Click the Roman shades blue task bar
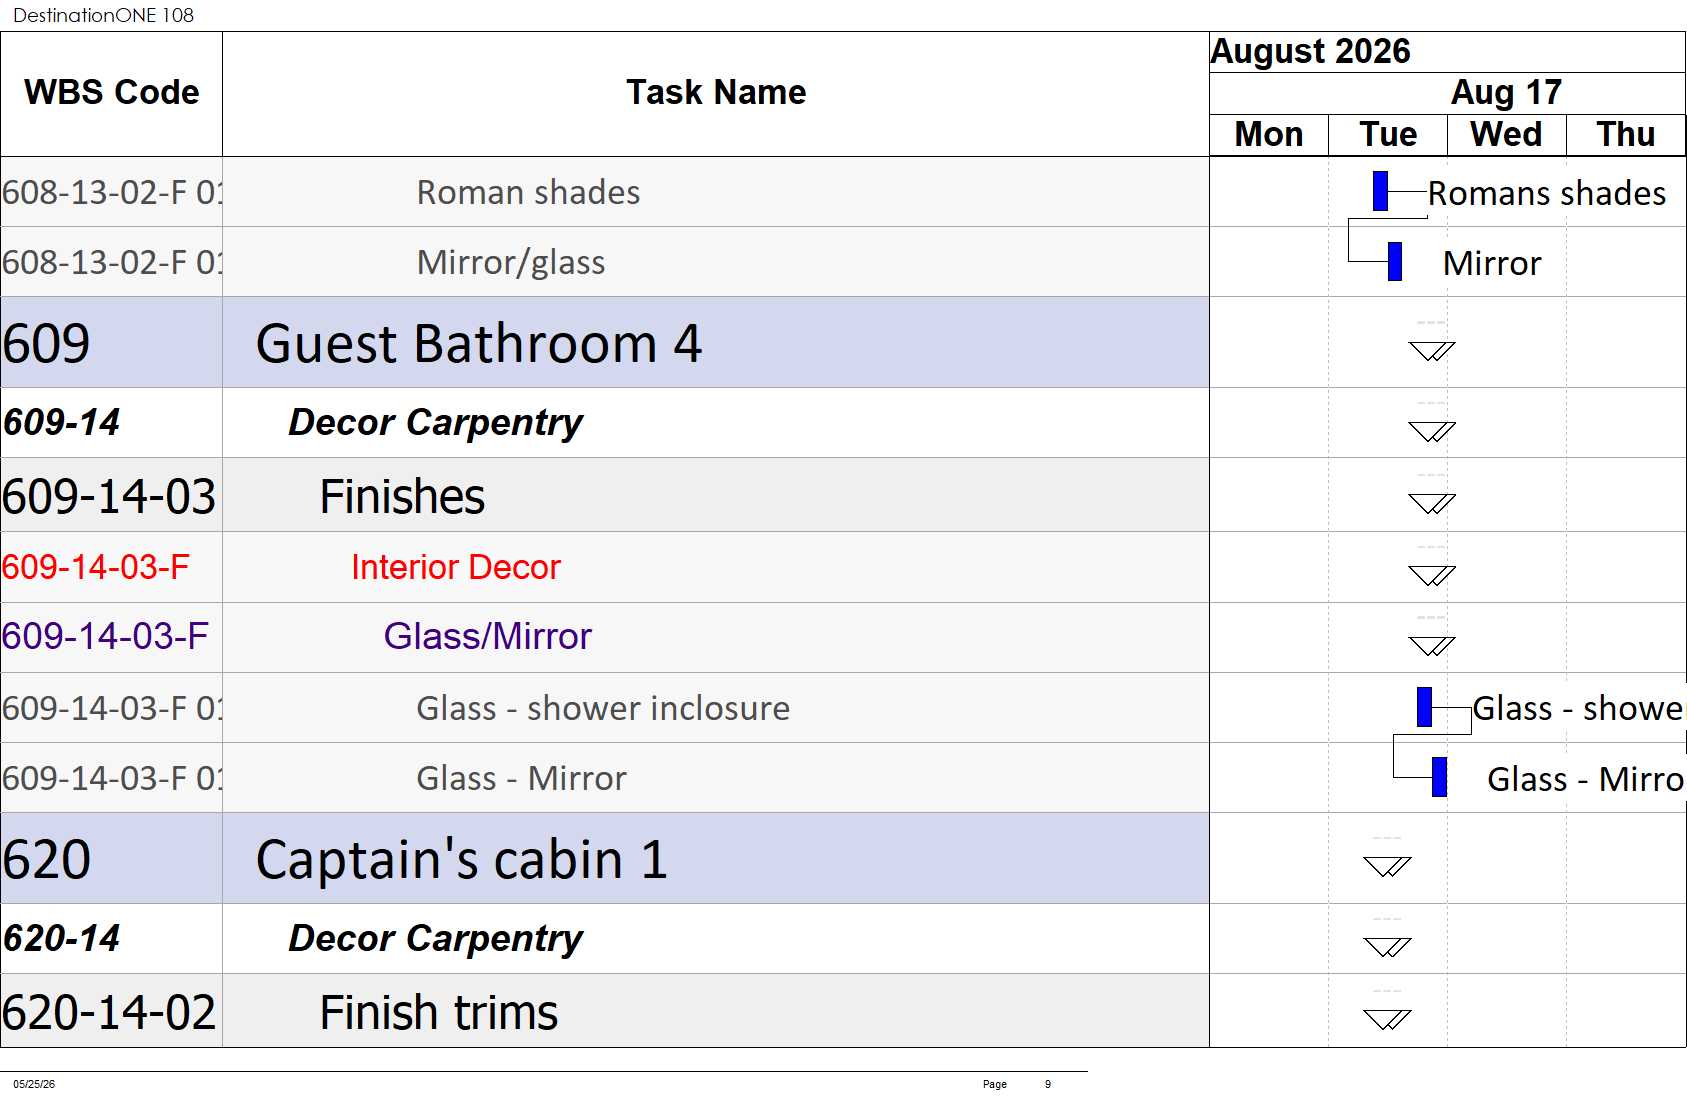The image size is (1687, 1097). click(x=1380, y=191)
